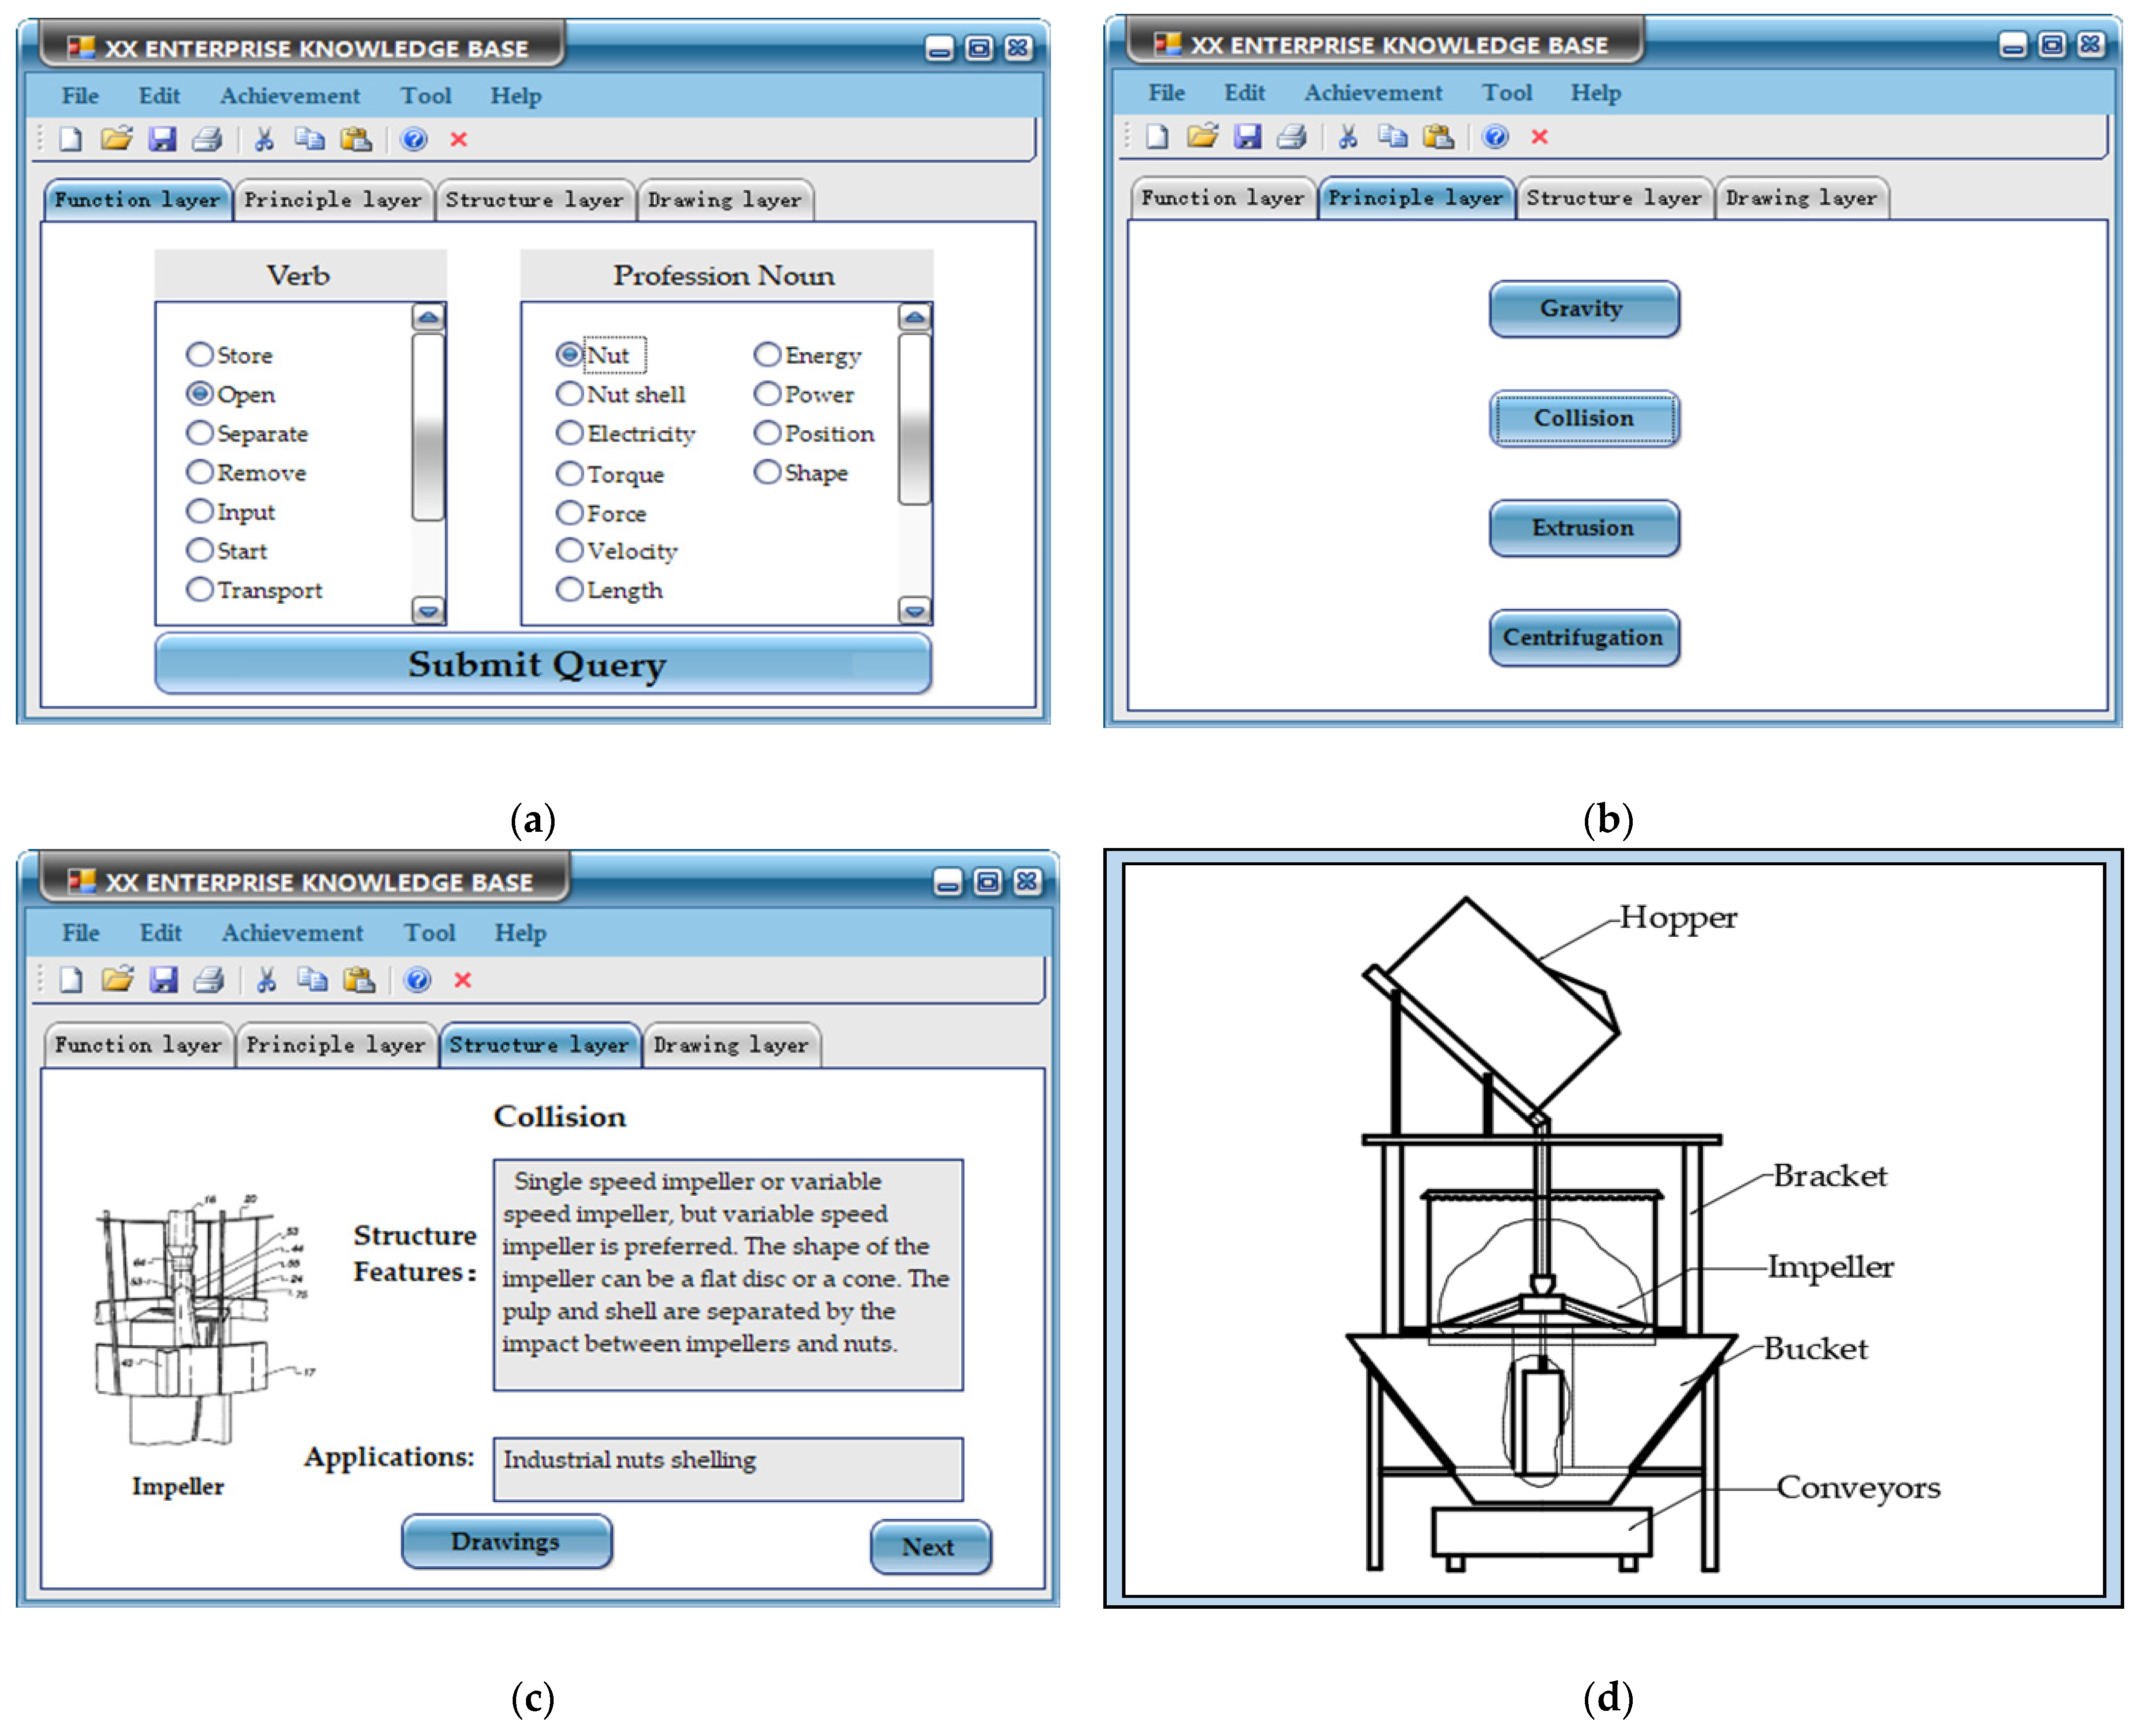Viewport: 2137px width, 1736px height.
Task: Click the Profession Noun list scroll-up arrow
Action: [914, 318]
